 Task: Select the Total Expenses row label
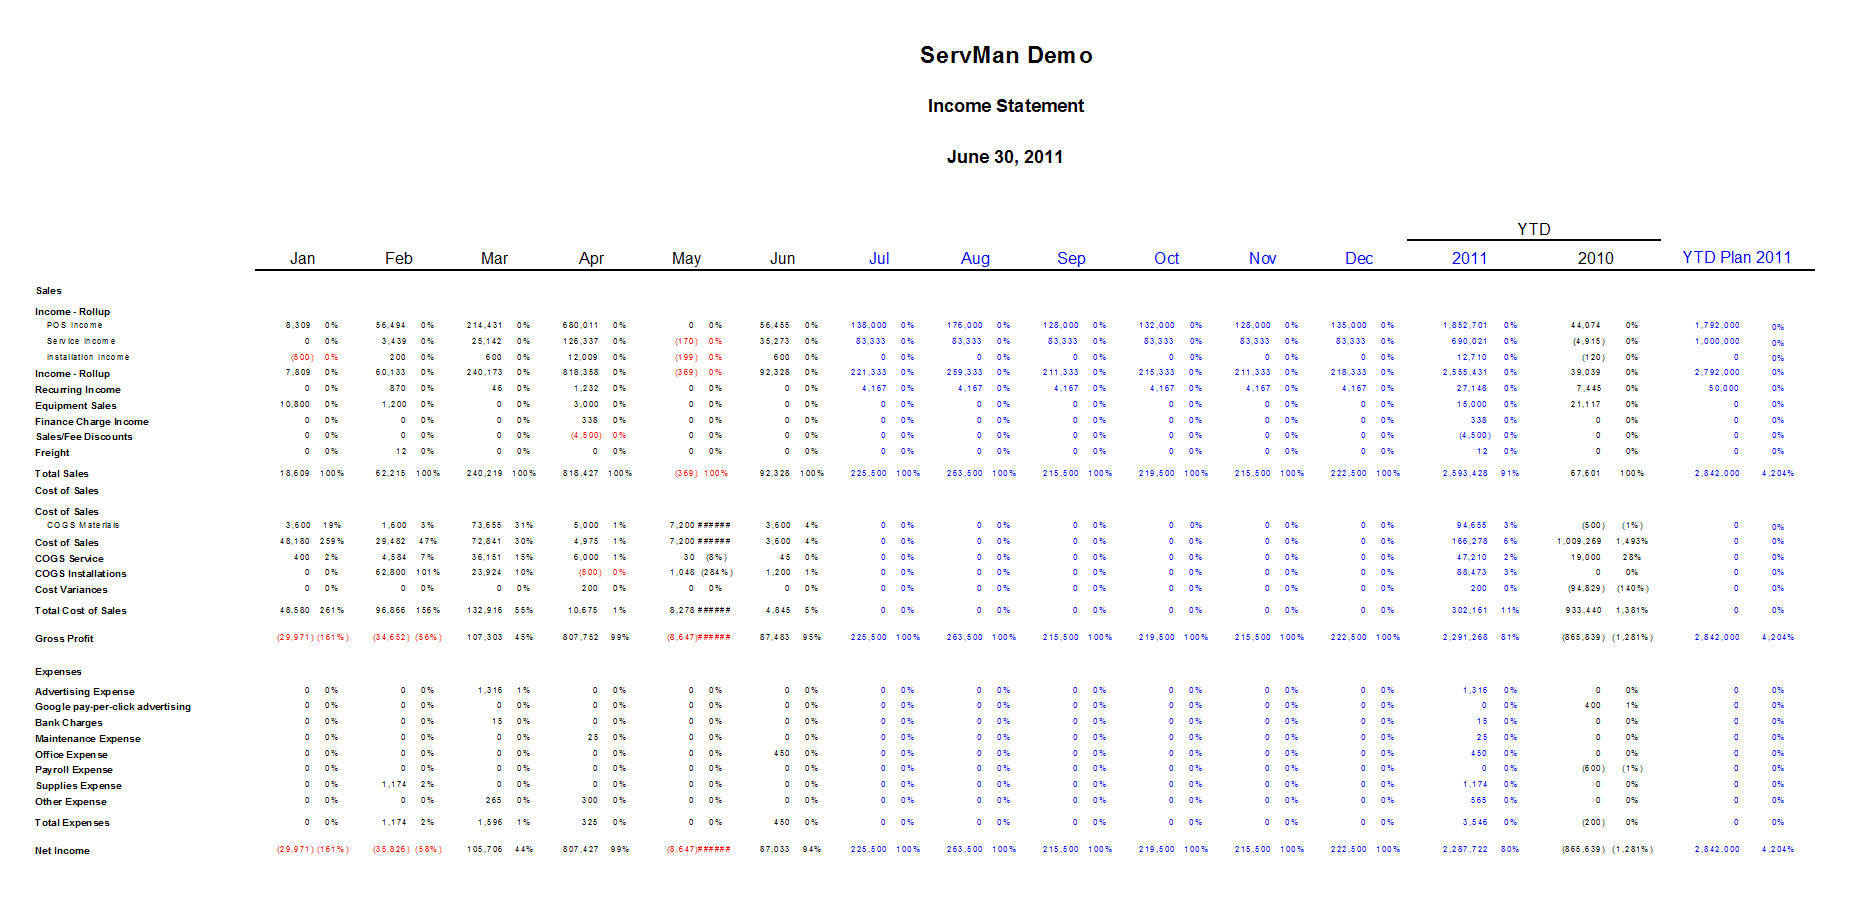72,823
